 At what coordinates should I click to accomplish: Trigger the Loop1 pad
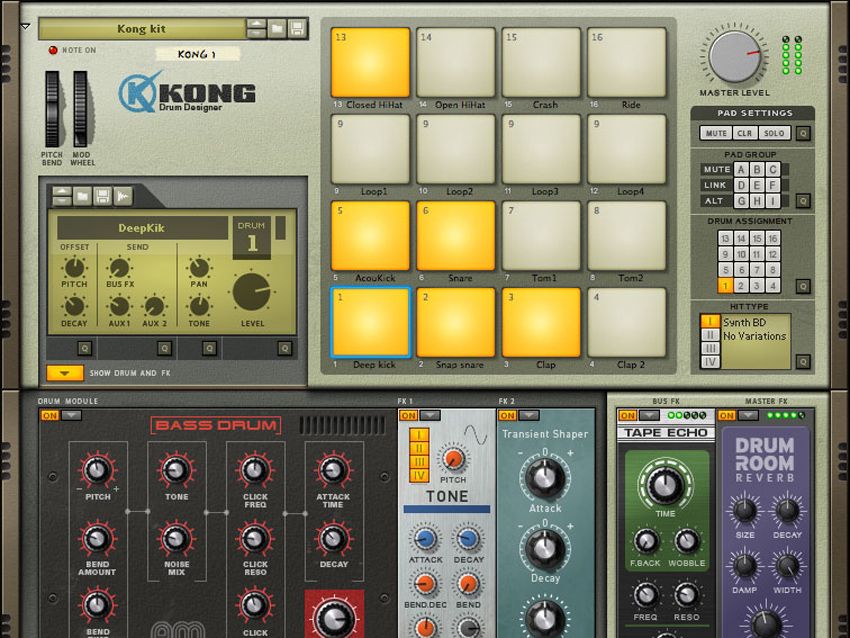pyautogui.click(x=370, y=149)
